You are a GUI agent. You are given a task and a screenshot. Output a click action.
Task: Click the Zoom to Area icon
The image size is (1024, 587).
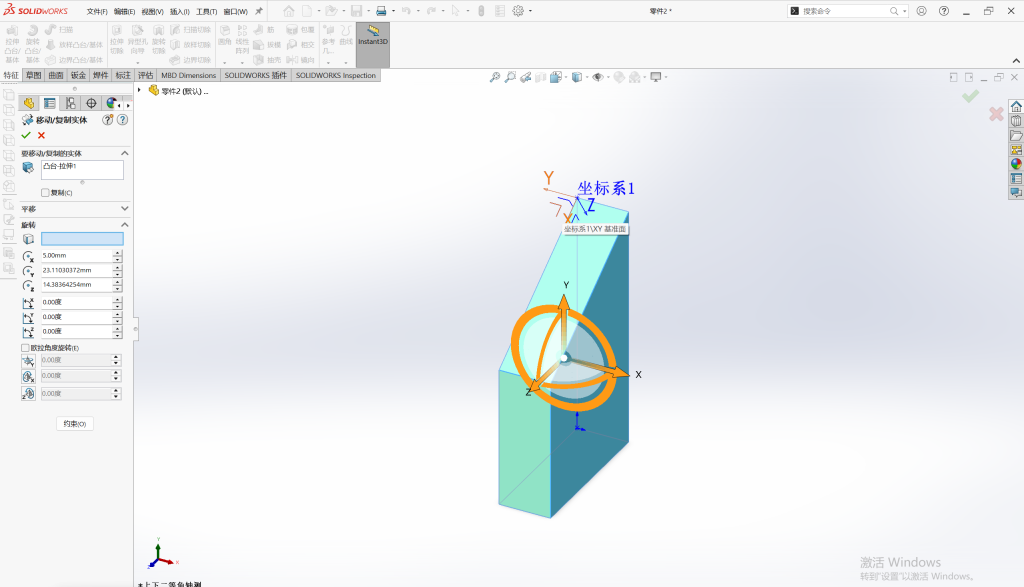point(510,77)
